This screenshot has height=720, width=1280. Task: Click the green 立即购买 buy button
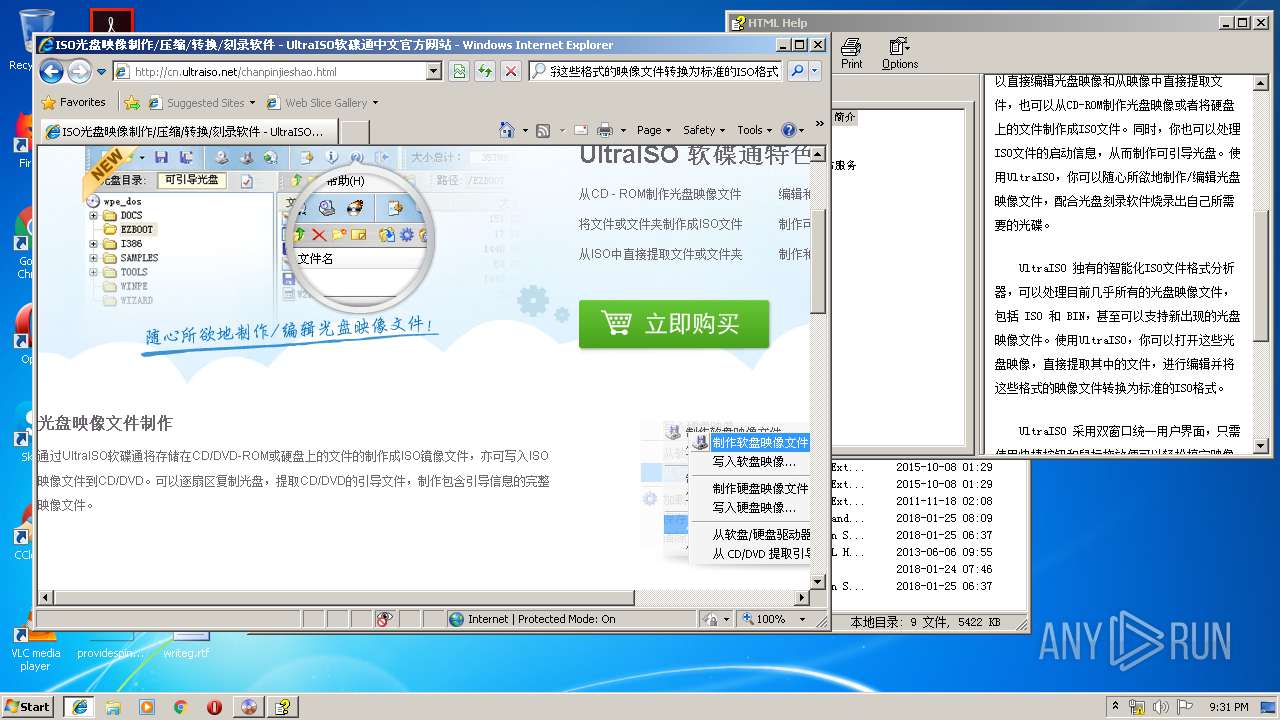[674, 324]
